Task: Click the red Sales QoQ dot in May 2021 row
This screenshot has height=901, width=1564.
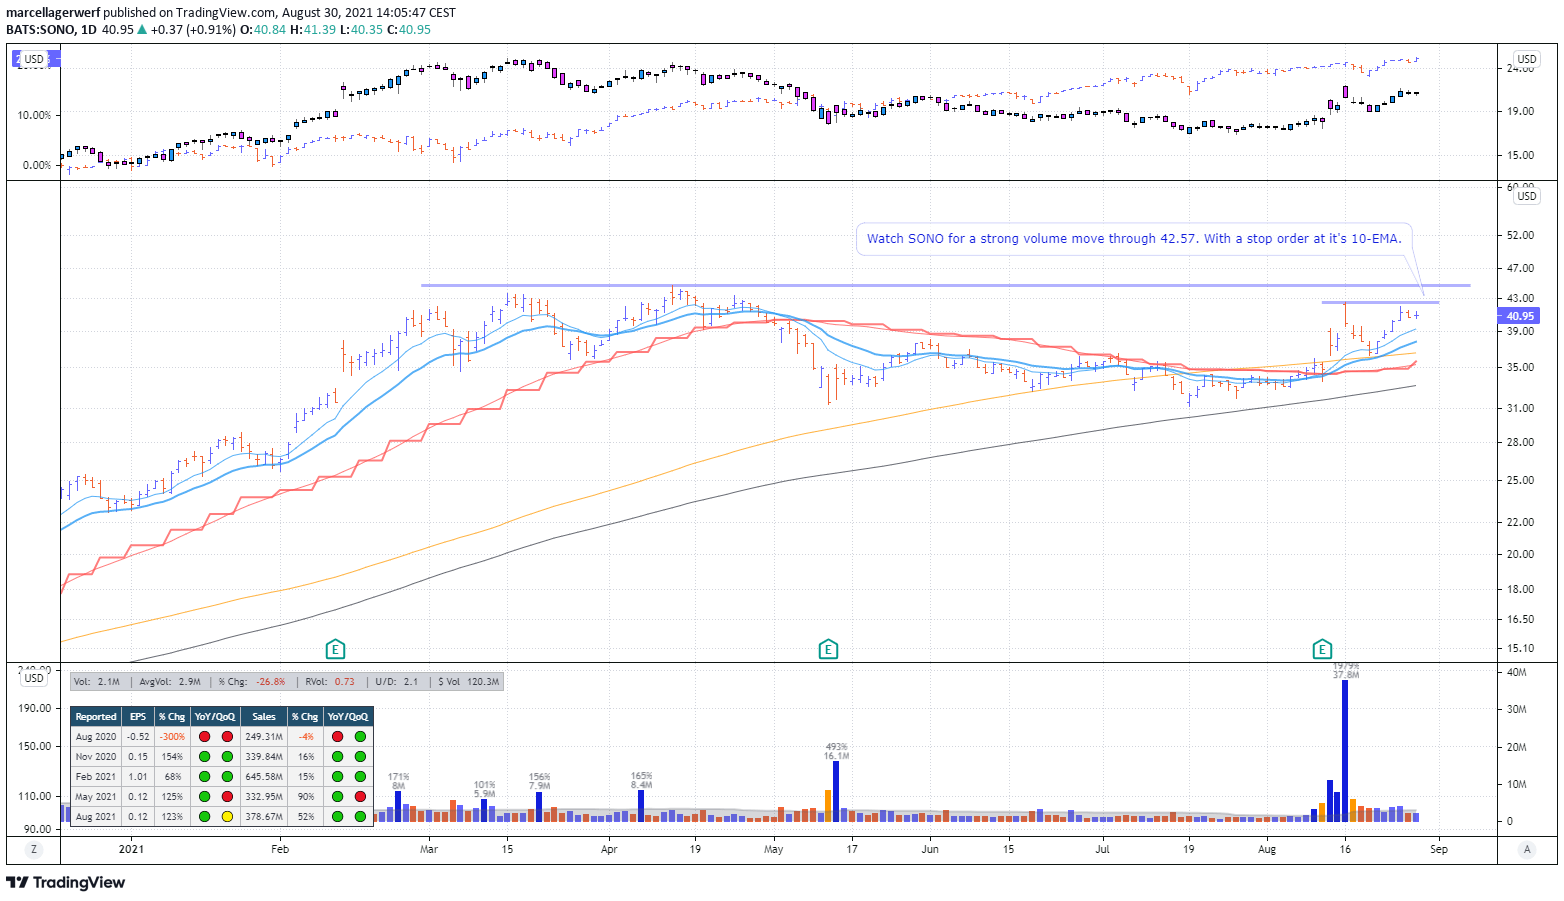Action: point(360,797)
